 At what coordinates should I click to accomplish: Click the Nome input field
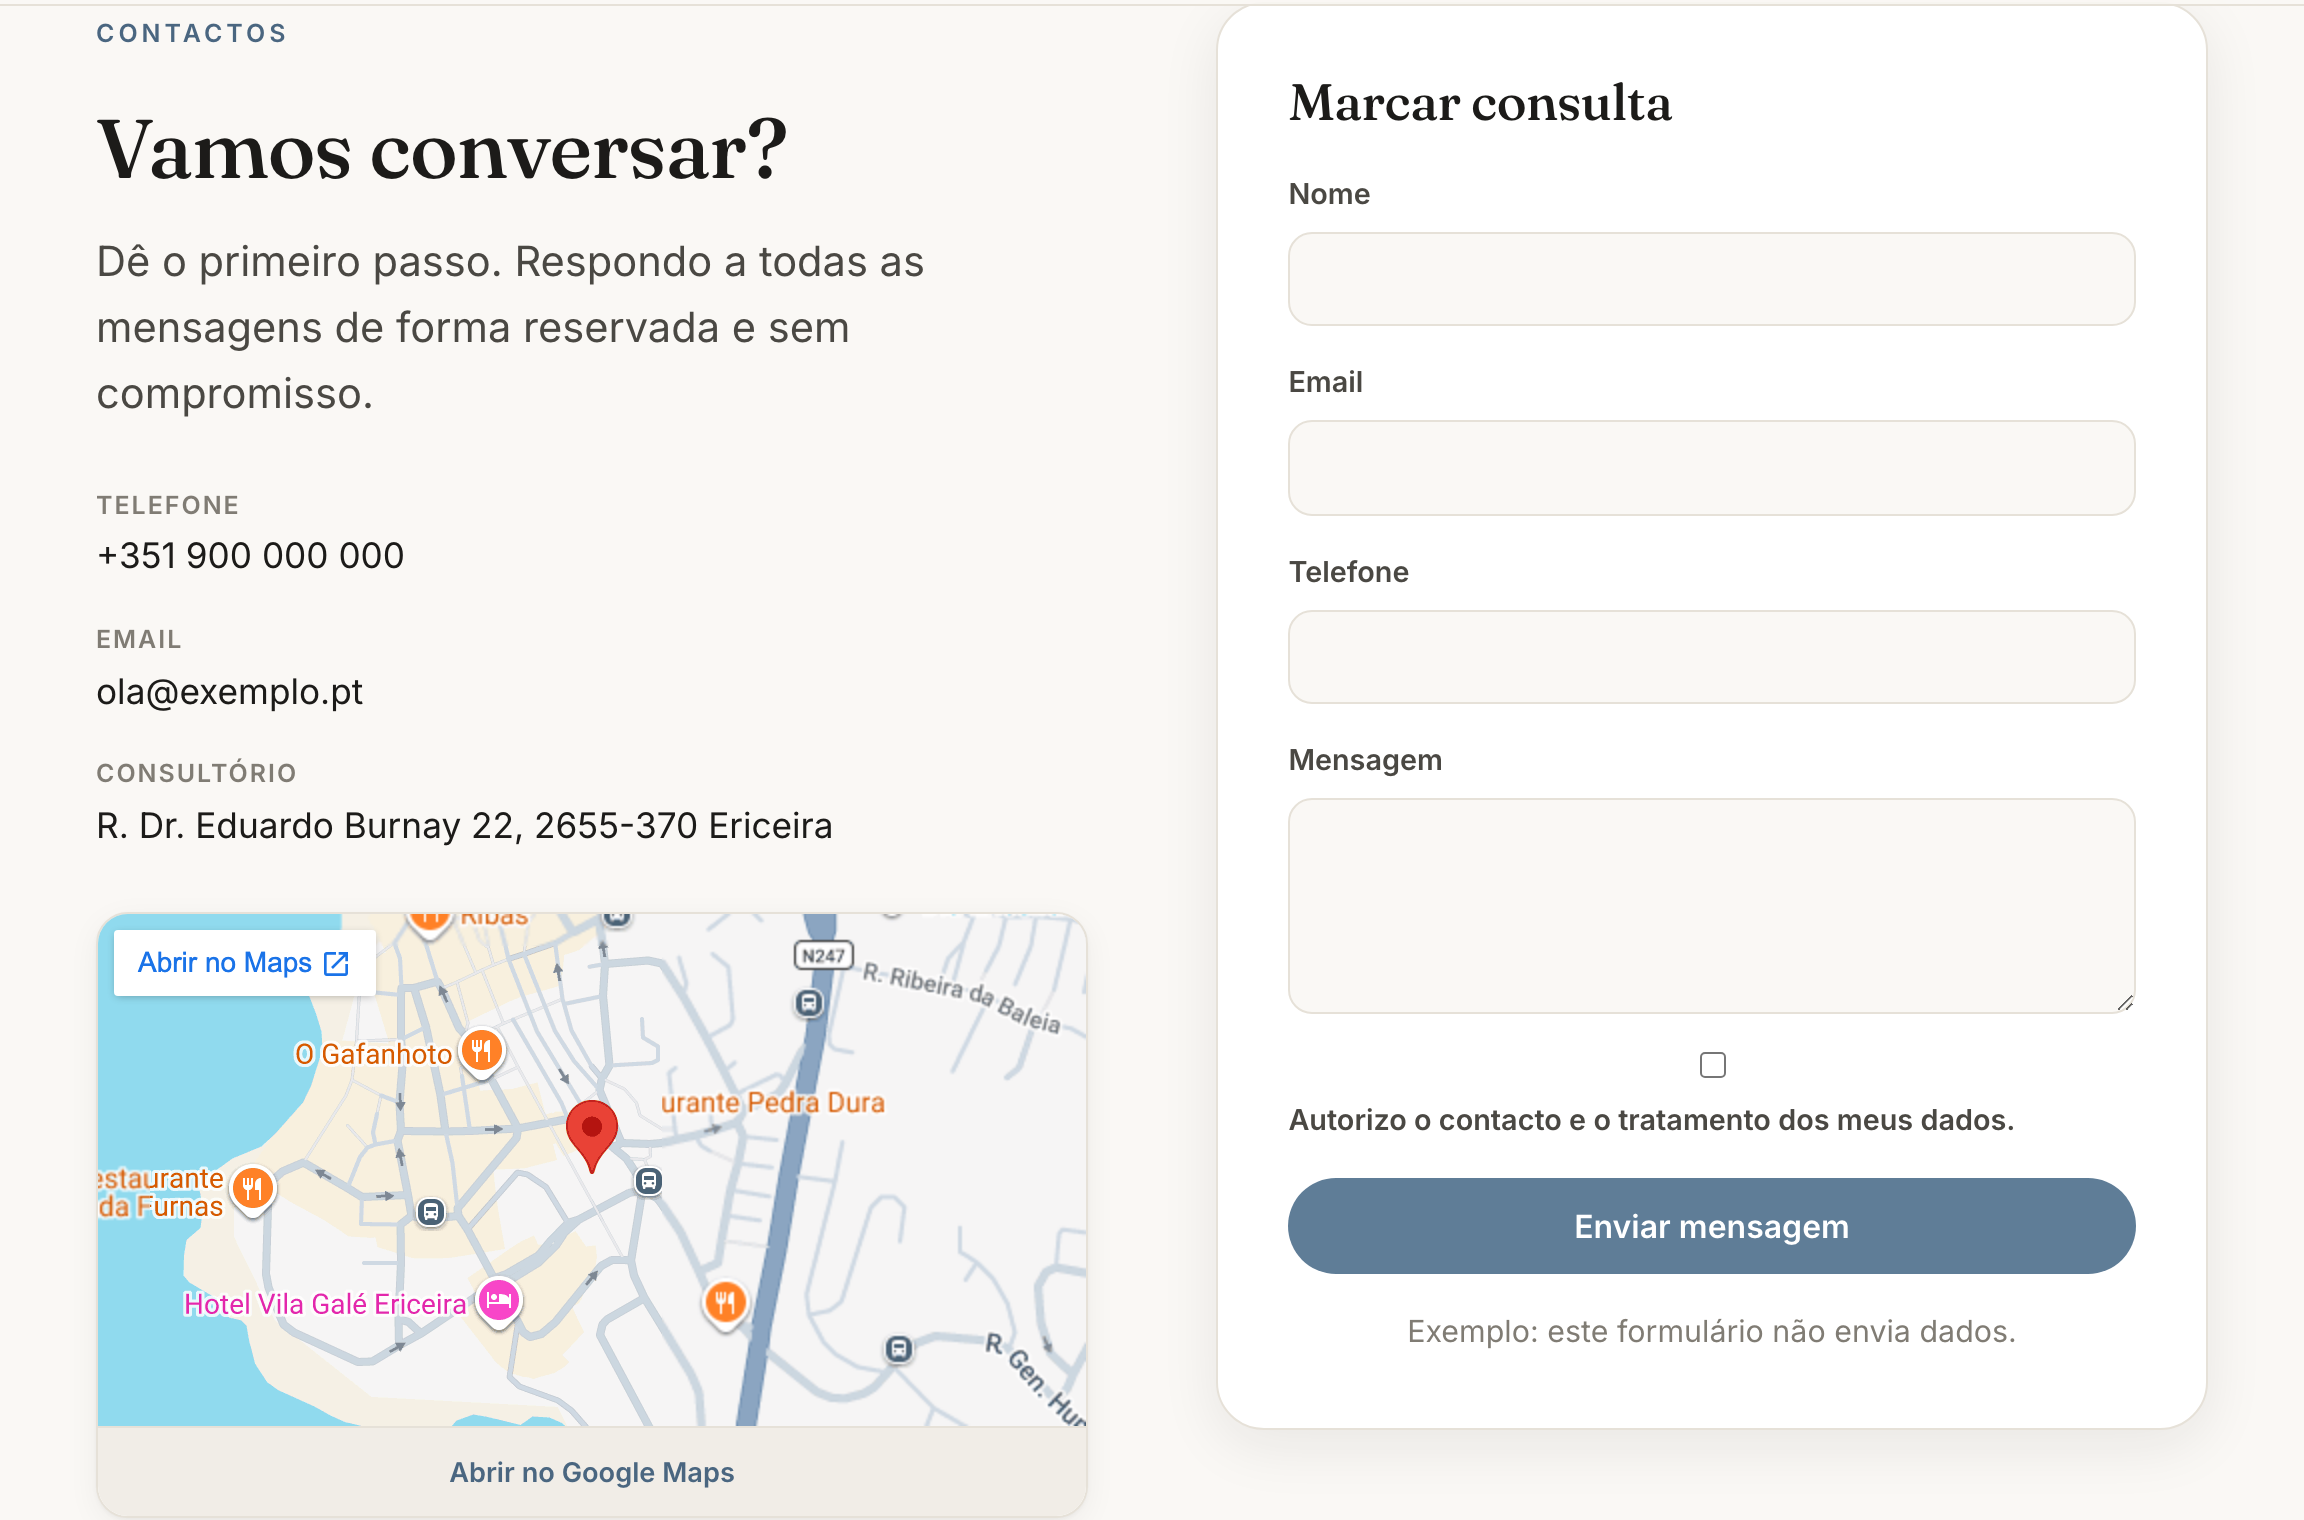(1711, 279)
